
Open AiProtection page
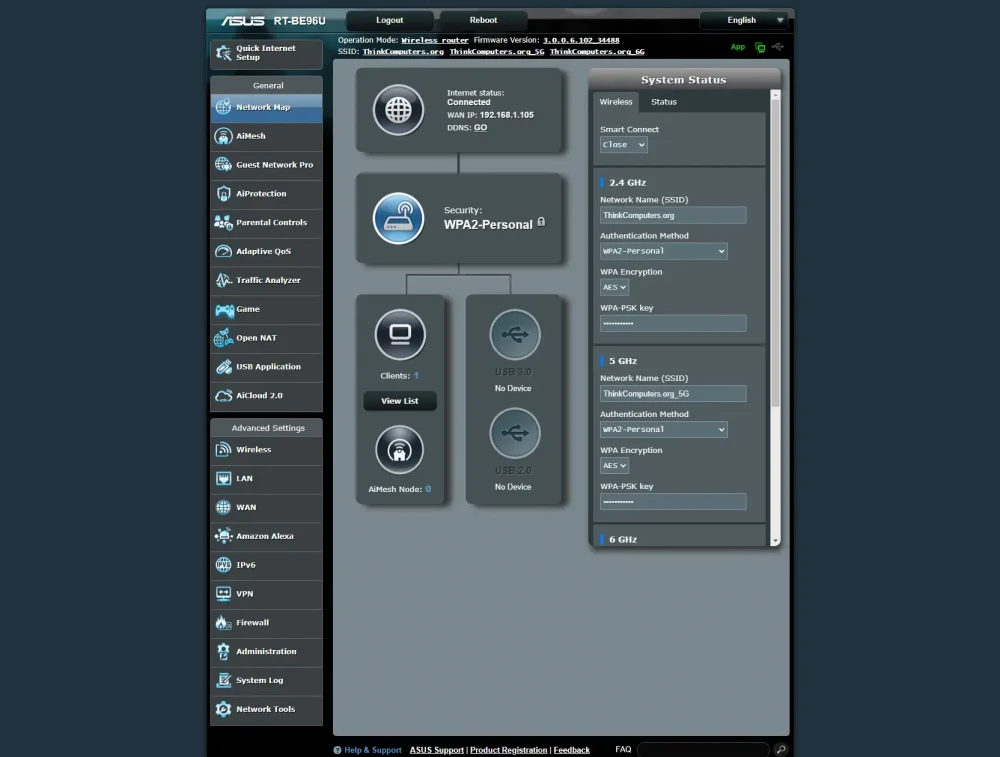[x=266, y=193]
